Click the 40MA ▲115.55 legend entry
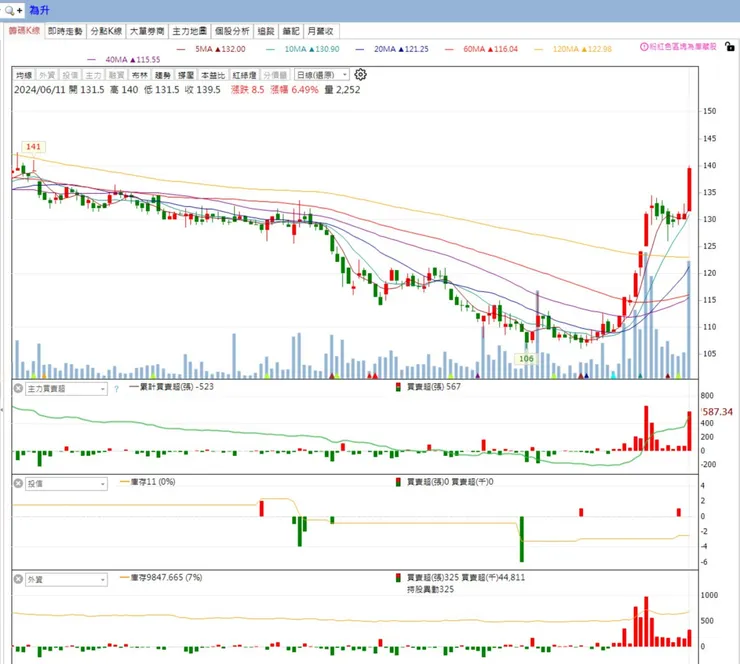This screenshot has height=664, width=740. coord(124,59)
